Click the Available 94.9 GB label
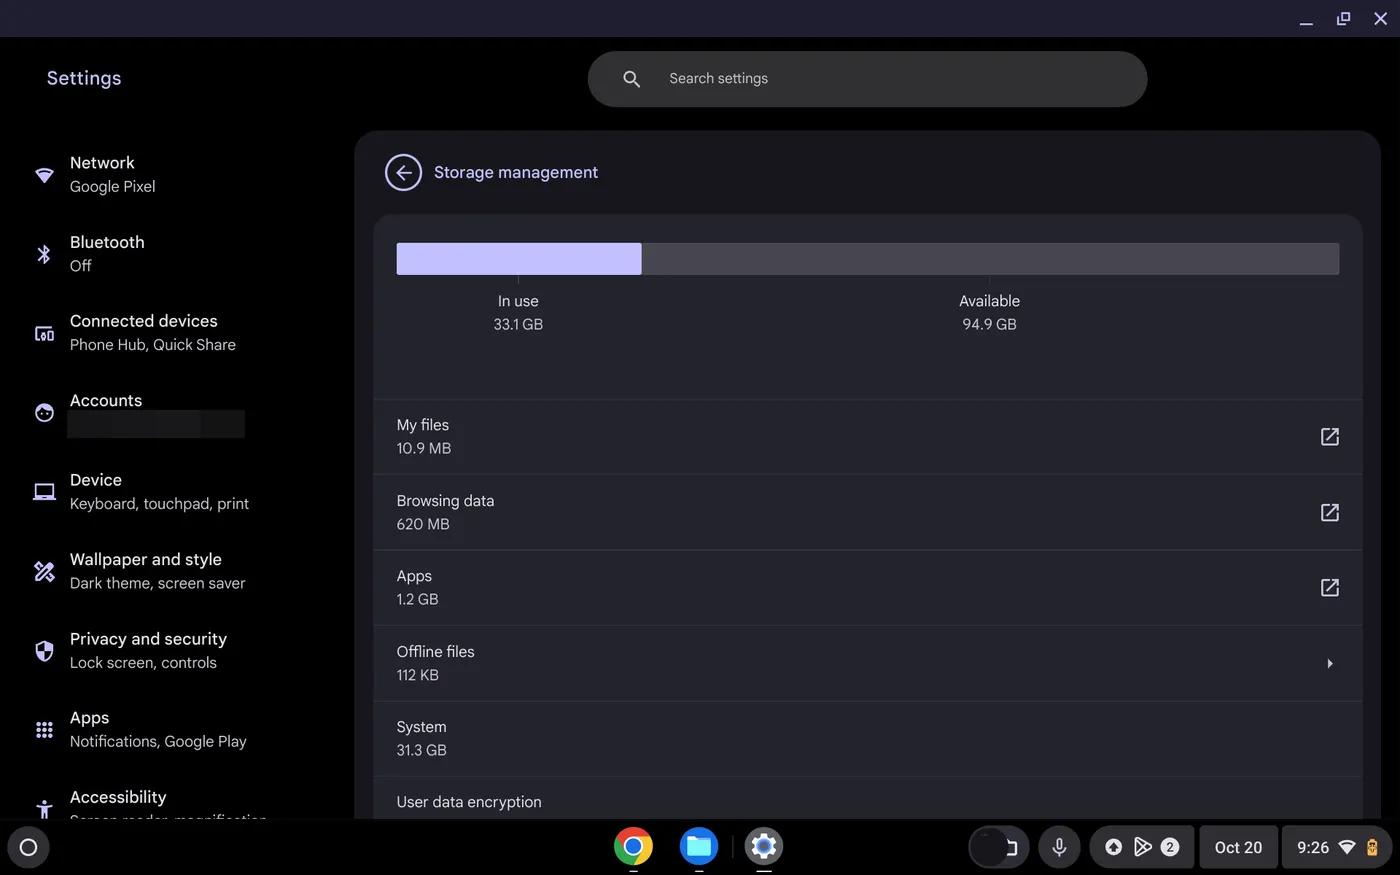The image size is (1400, 875). pos(989,312)
